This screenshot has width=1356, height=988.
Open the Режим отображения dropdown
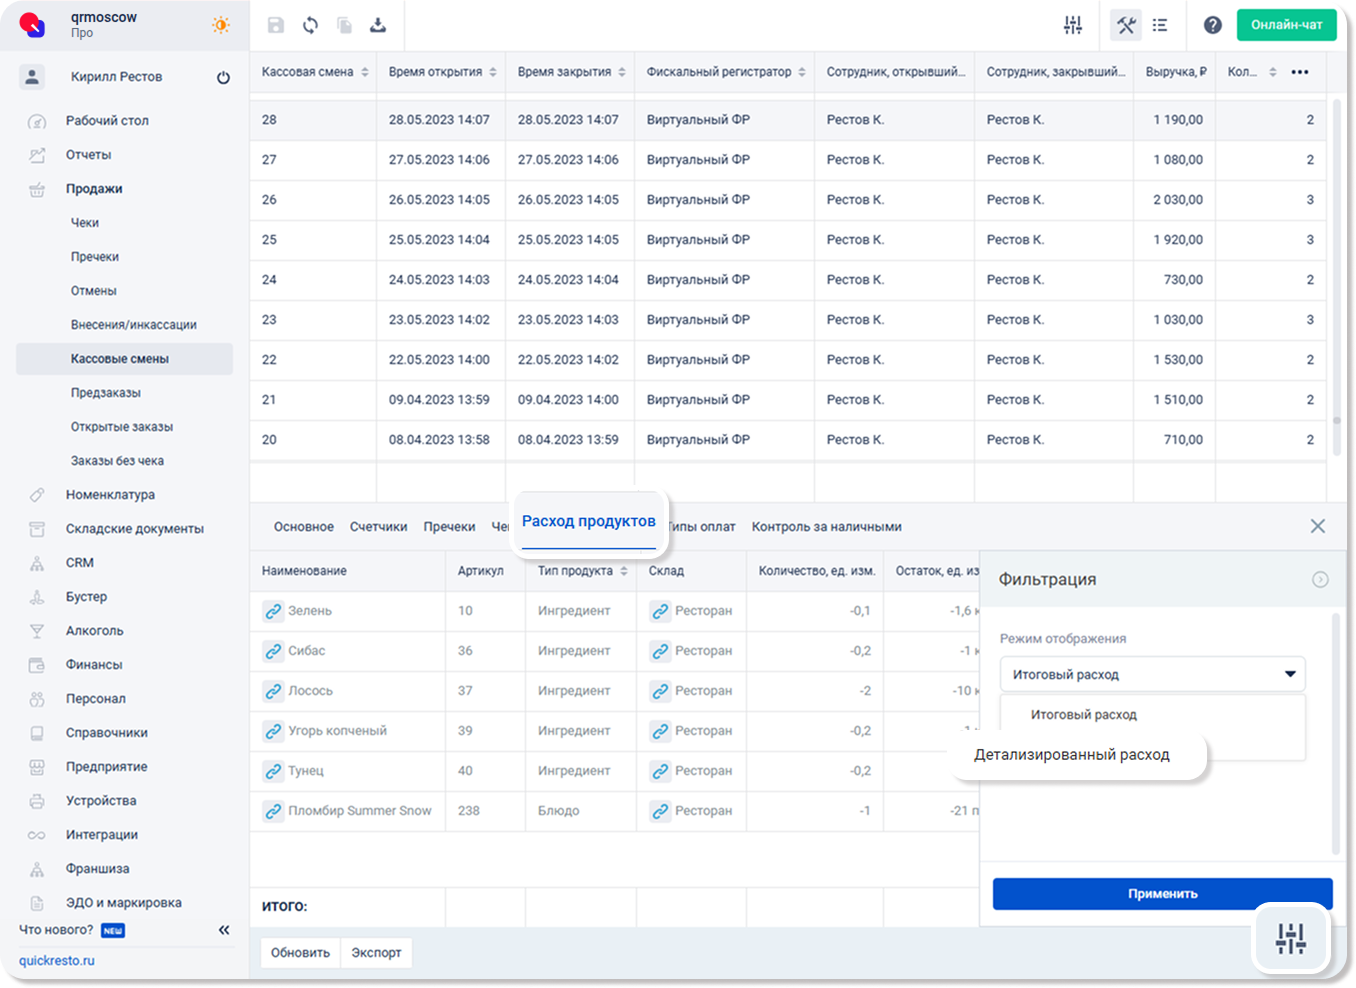click(x=1152, y=674)
